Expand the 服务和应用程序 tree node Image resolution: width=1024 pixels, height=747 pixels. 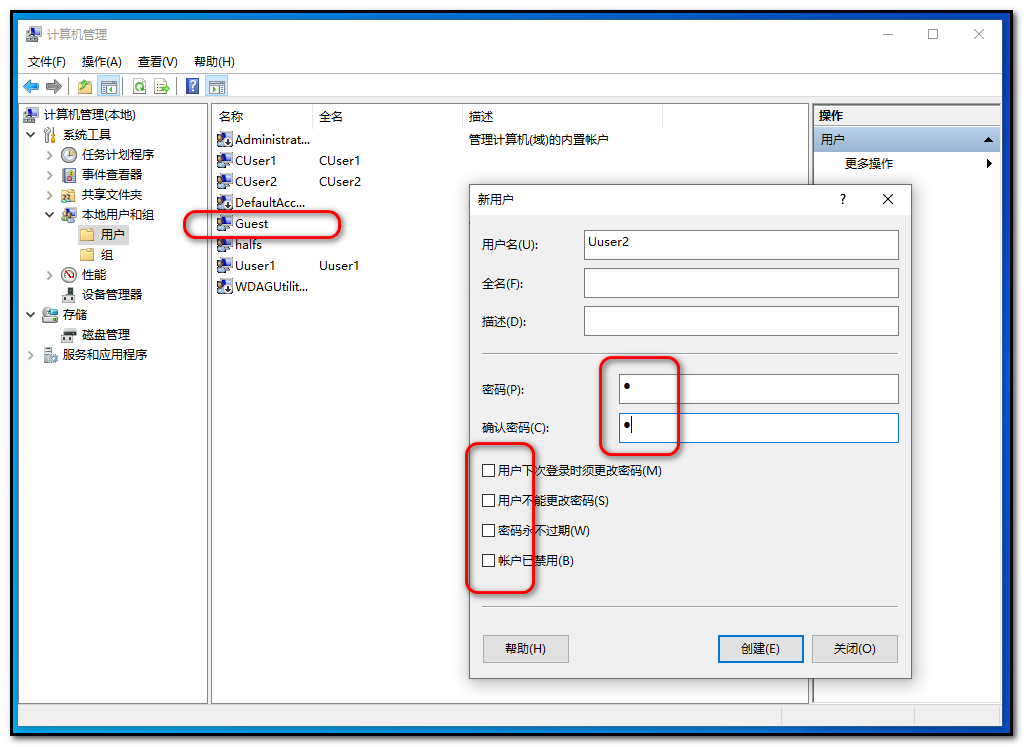[31, 355]
